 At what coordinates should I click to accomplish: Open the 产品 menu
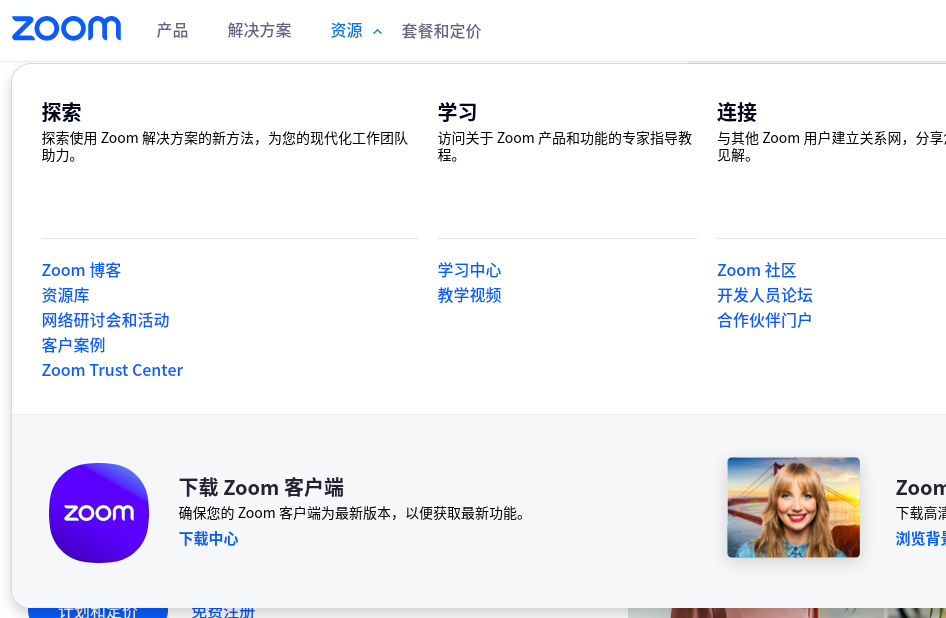coord(172,31)
